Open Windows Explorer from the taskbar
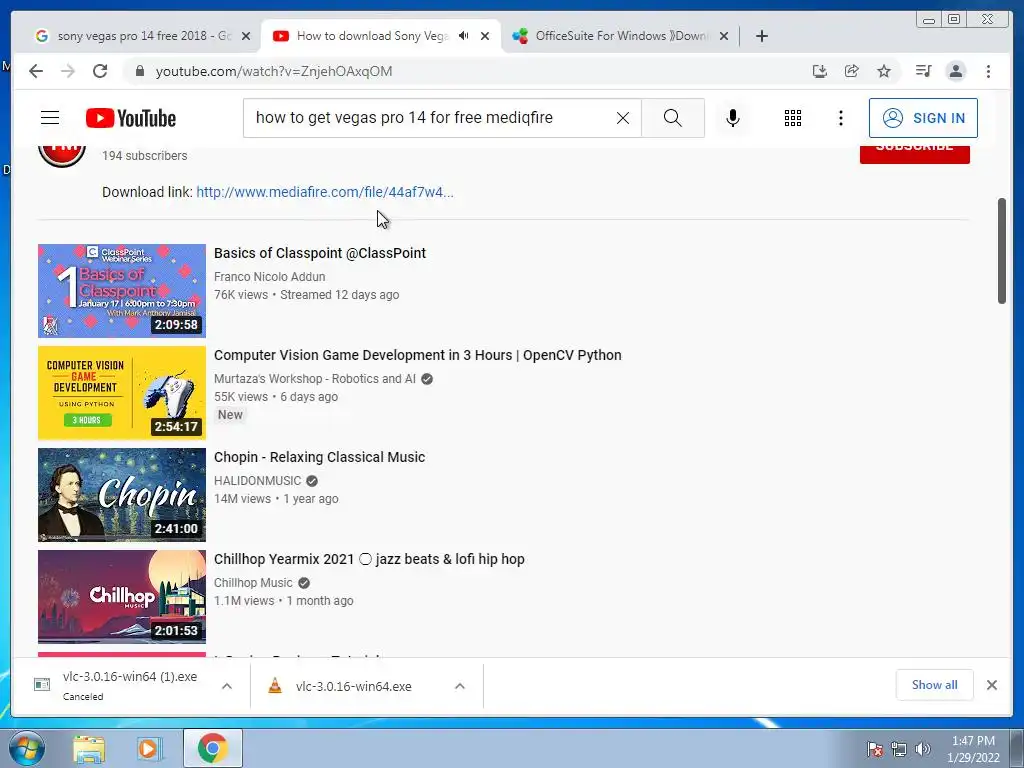The width and height of the screenshot is (1024, 768). pos(89,748)
